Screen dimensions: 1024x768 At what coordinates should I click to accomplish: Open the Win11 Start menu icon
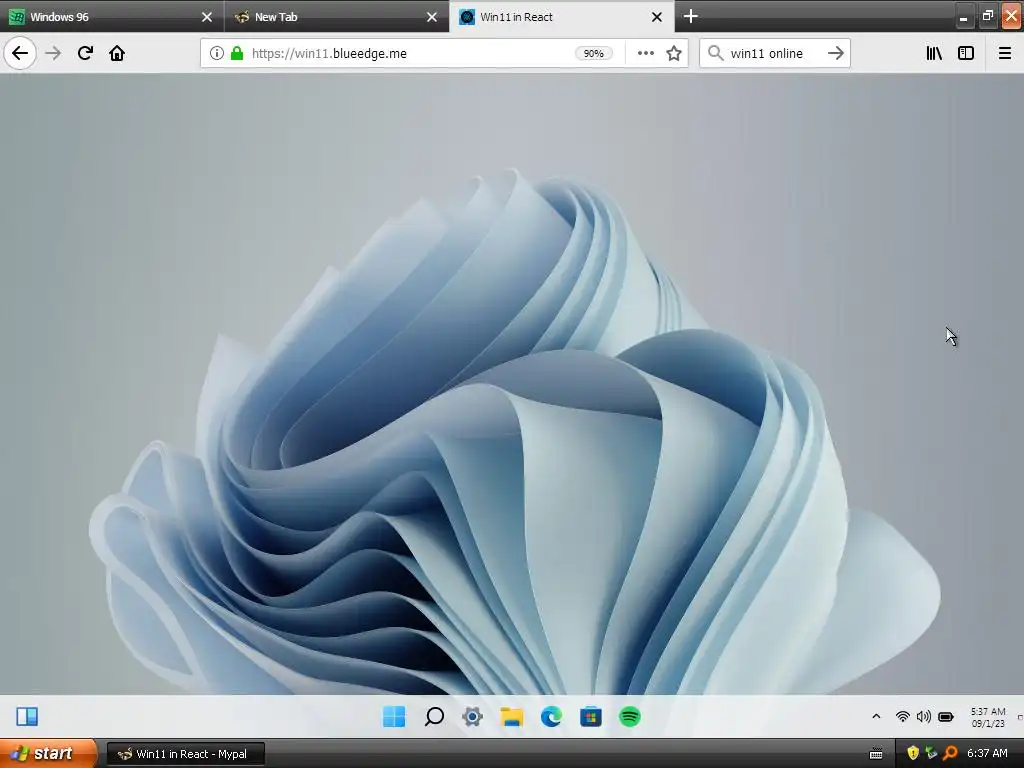click(394, 716)
